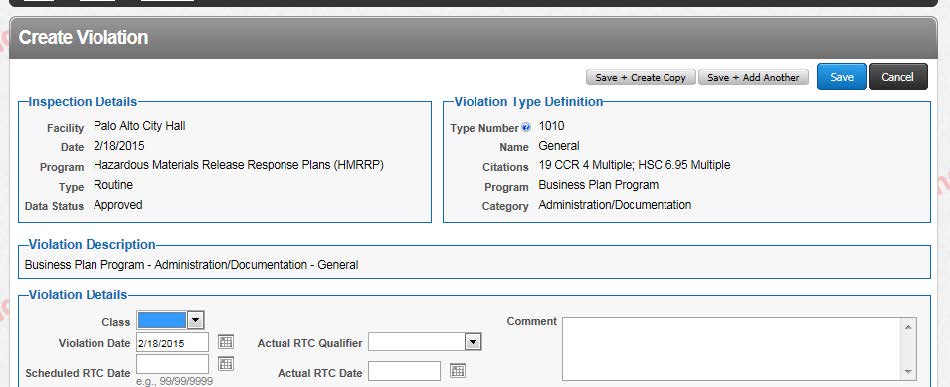The height and width of the screenshot is (387, 950).
Task: Click Save + Add Another button
Action: tap(753, 78)
